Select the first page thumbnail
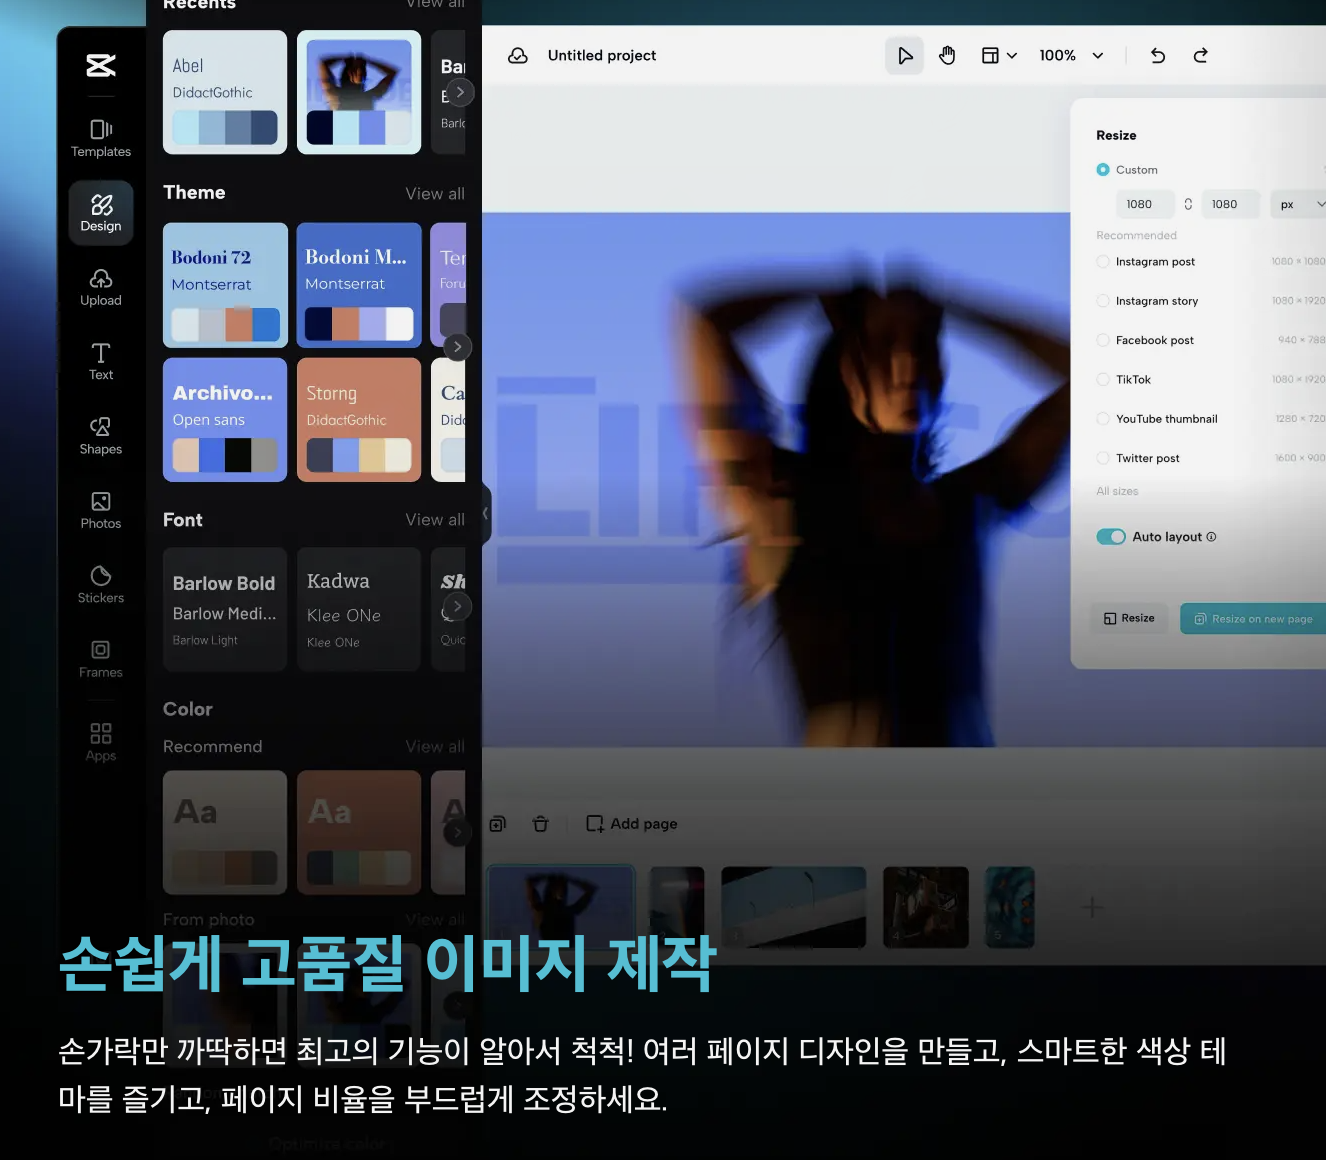 click(561, 907)
